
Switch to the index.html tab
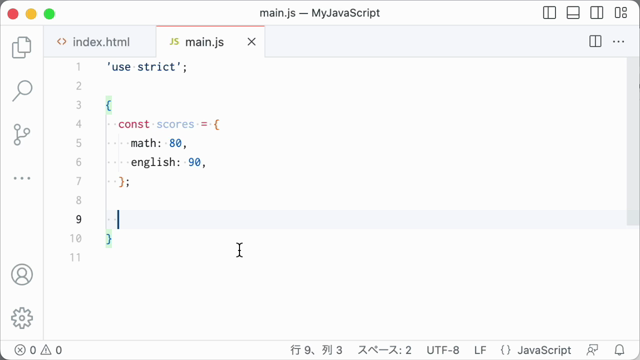point(100,42)
